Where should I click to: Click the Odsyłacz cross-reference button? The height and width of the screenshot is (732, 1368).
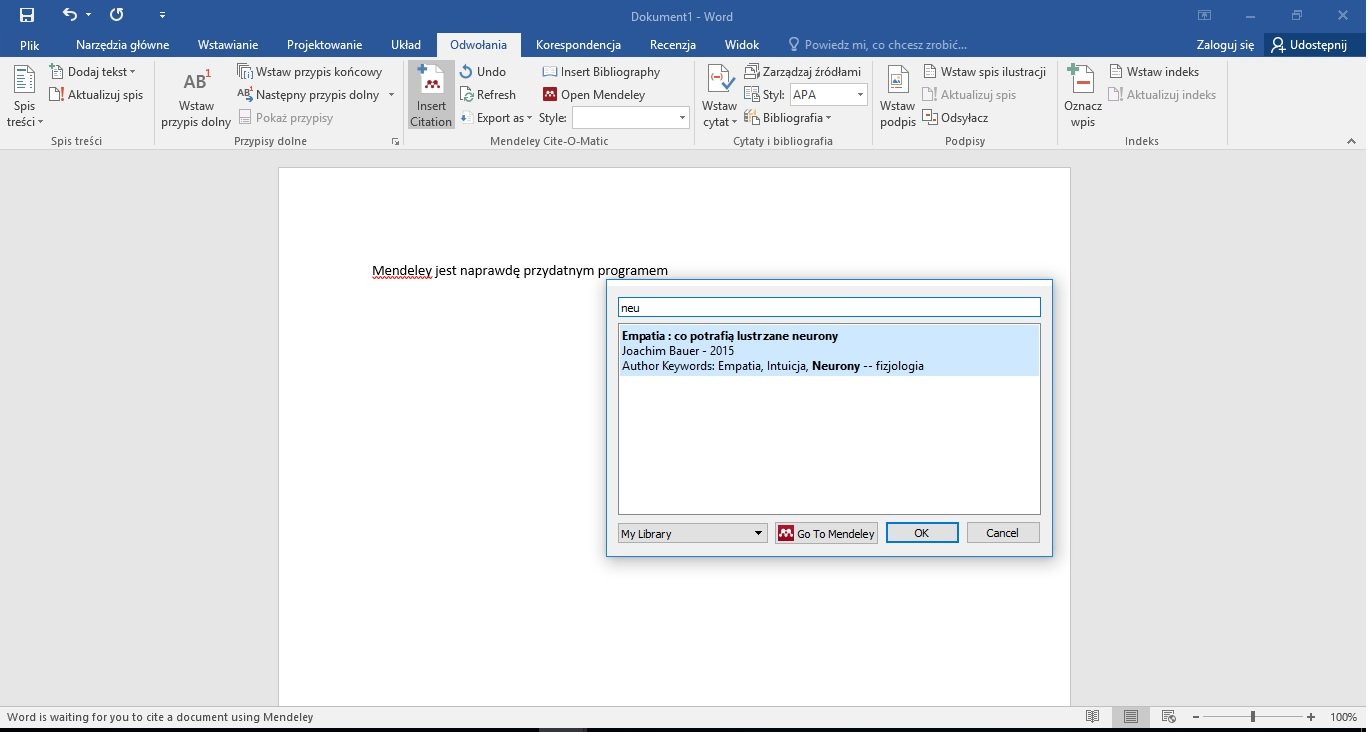click(x=955, y=118)
